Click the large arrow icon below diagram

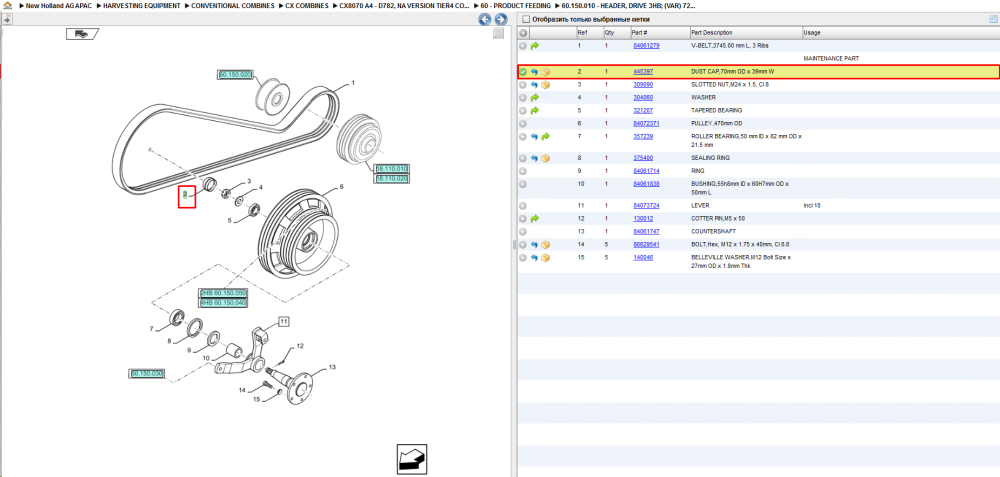pos(412,459)
